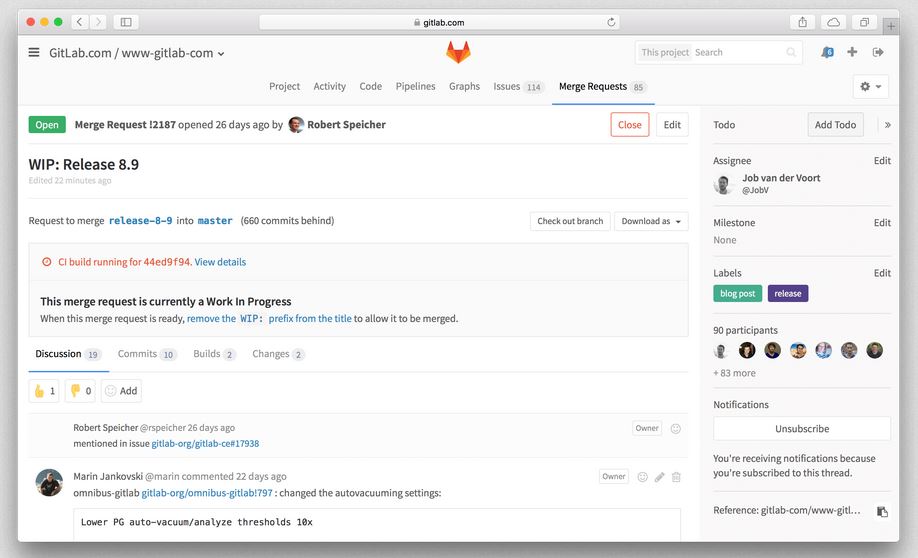
Task: Edit the Milestone
Action: click(x=882, y=222)
